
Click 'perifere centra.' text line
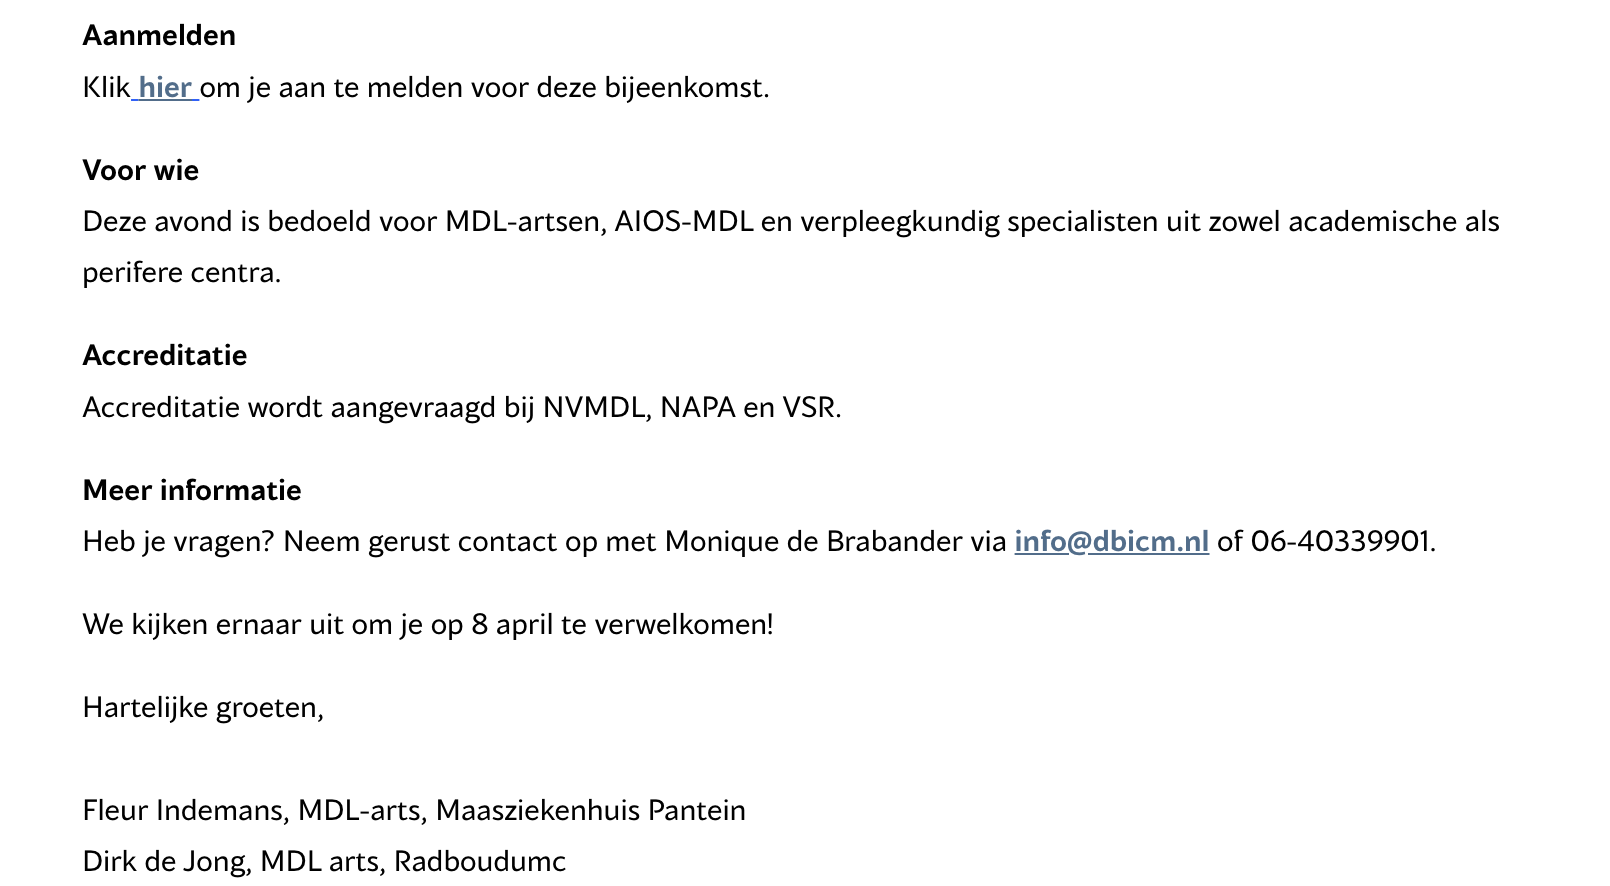point(182,273)
